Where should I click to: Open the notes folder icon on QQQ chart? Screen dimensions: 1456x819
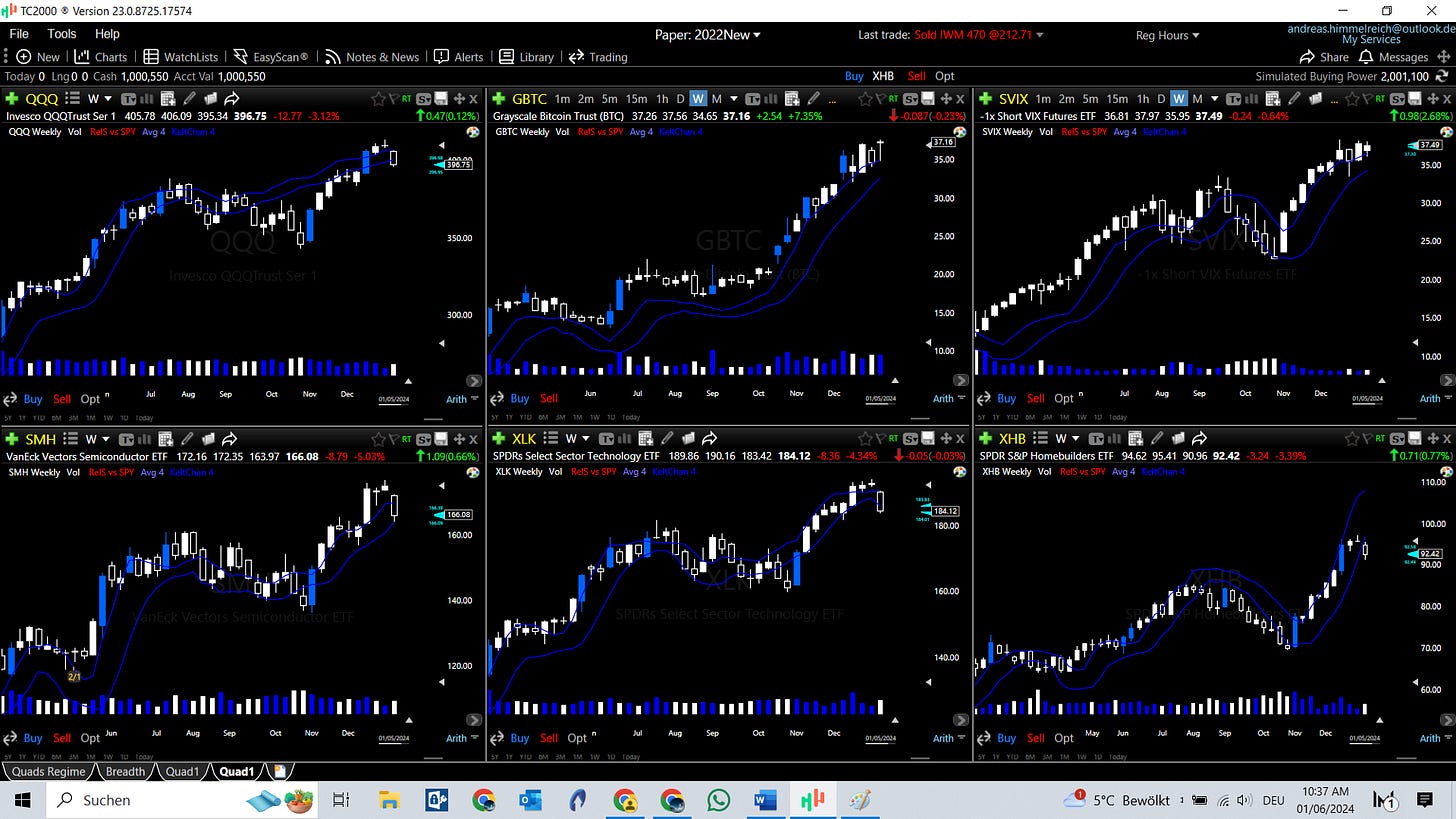210,99
